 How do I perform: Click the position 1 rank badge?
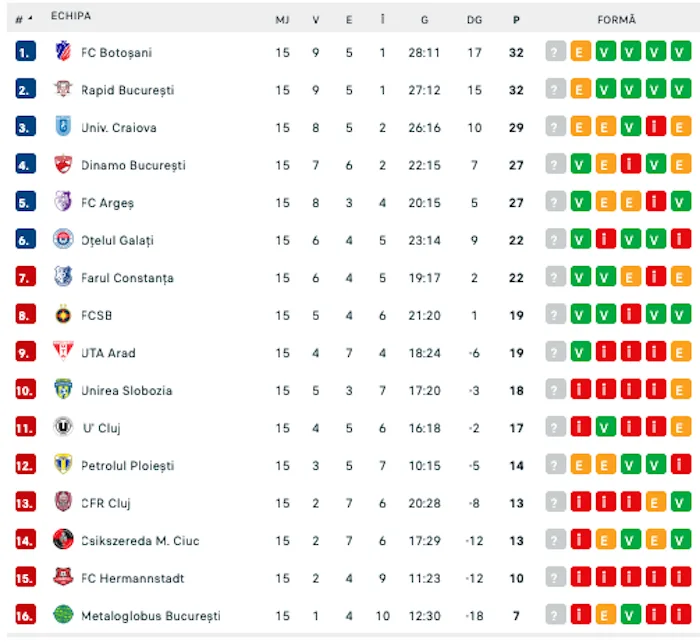pos(26,52)
